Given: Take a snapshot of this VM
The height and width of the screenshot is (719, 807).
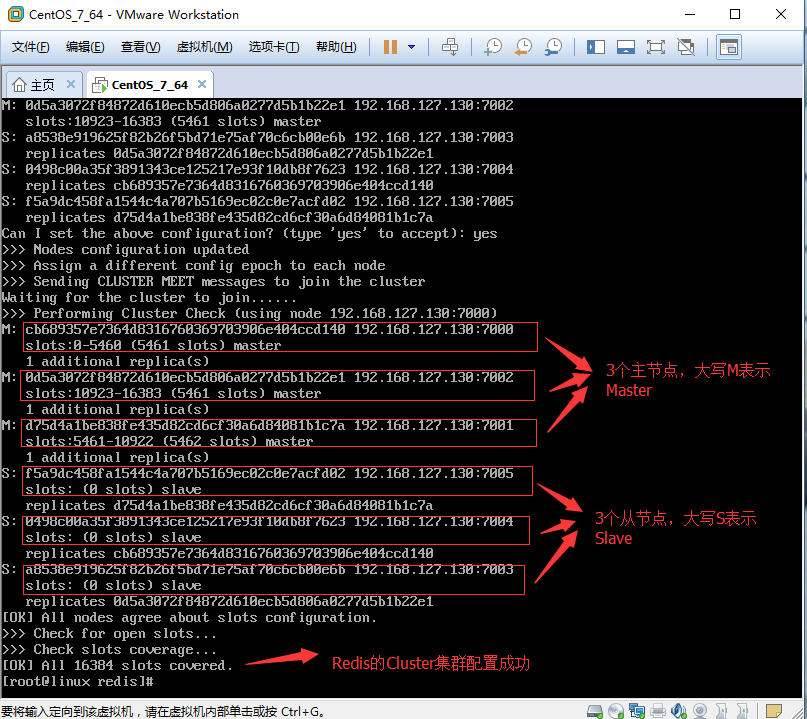Looking at the screenshot, I should tap(493, 47).
